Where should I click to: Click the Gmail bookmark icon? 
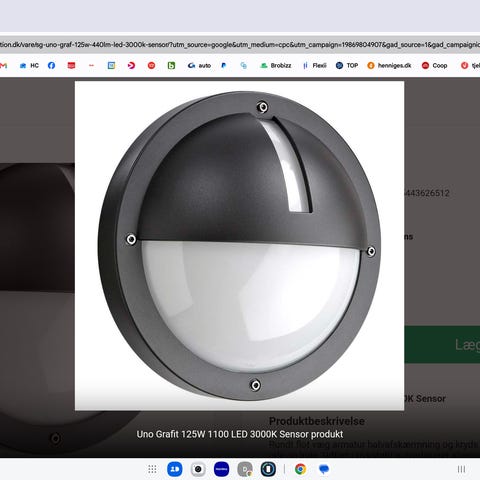tap(3, 66)
